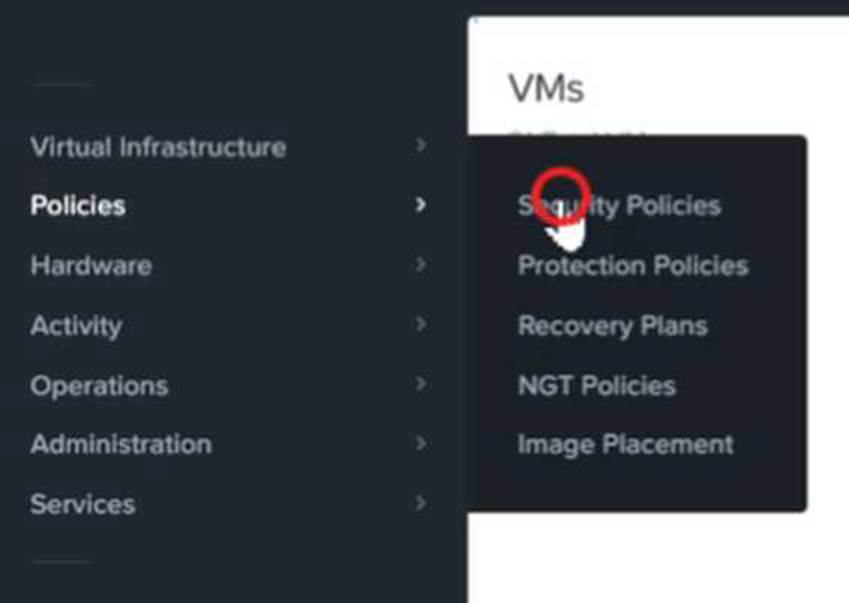Open NGT Policies
The image size is (849, 603).
596,386
